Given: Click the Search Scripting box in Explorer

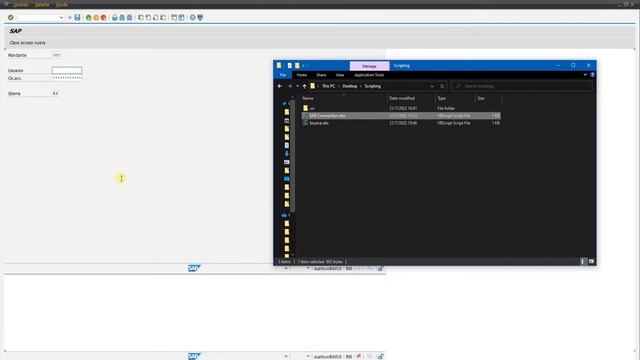Looking at the screenshot, I should tap(522, 86).
